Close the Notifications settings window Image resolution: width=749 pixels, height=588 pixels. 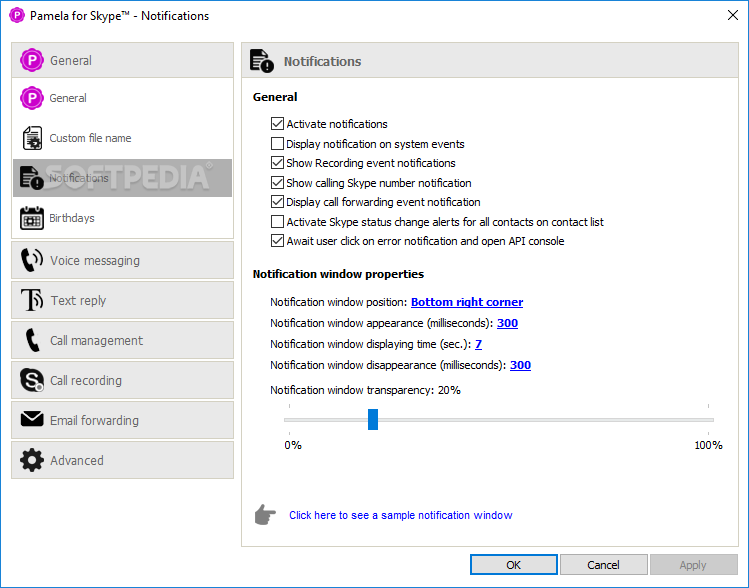click(733, 15)
